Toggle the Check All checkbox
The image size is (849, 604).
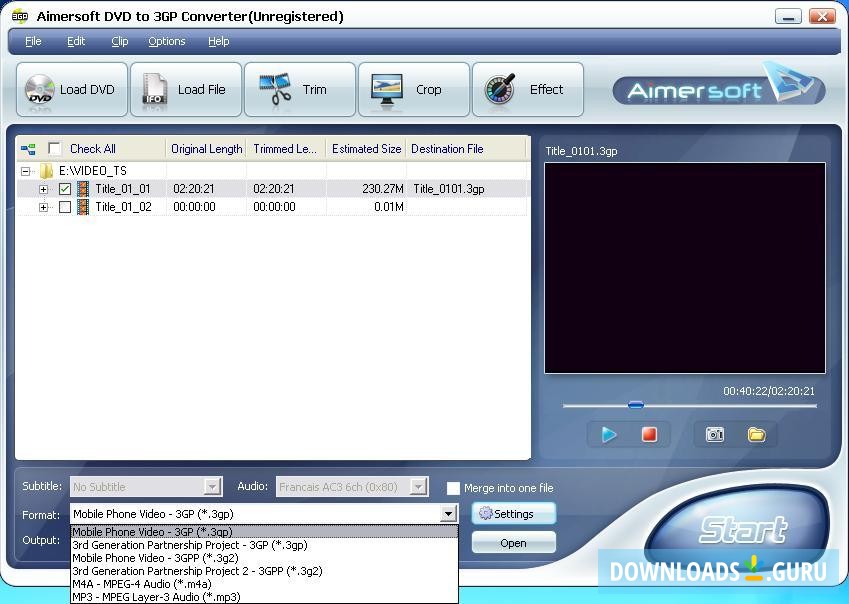click(54, 148)
